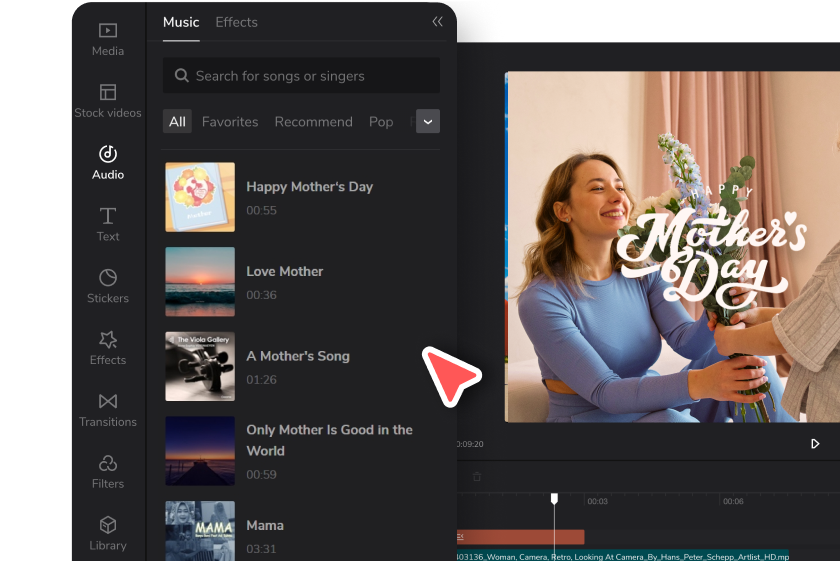
Task: Click the 00:55 duration text
Action: click(x=261, y=210)
